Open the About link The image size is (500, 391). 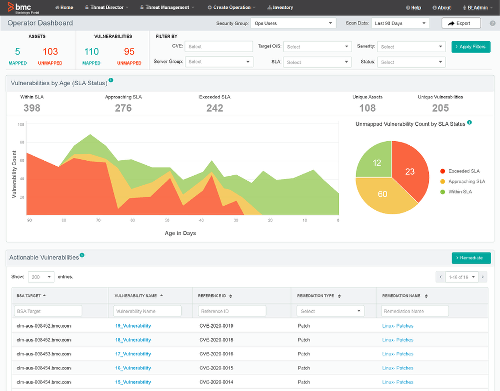click(x=442, y=8)
